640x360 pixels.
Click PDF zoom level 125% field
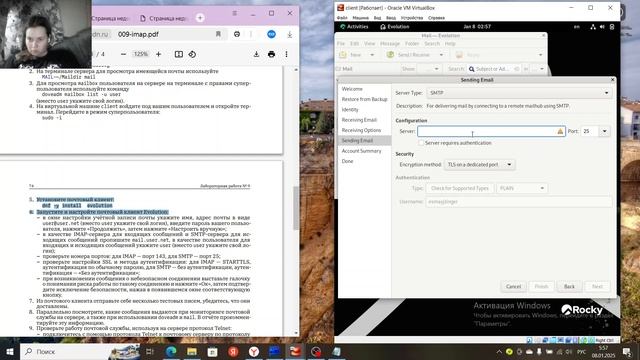pyautogui.click(x=141, y=54)
